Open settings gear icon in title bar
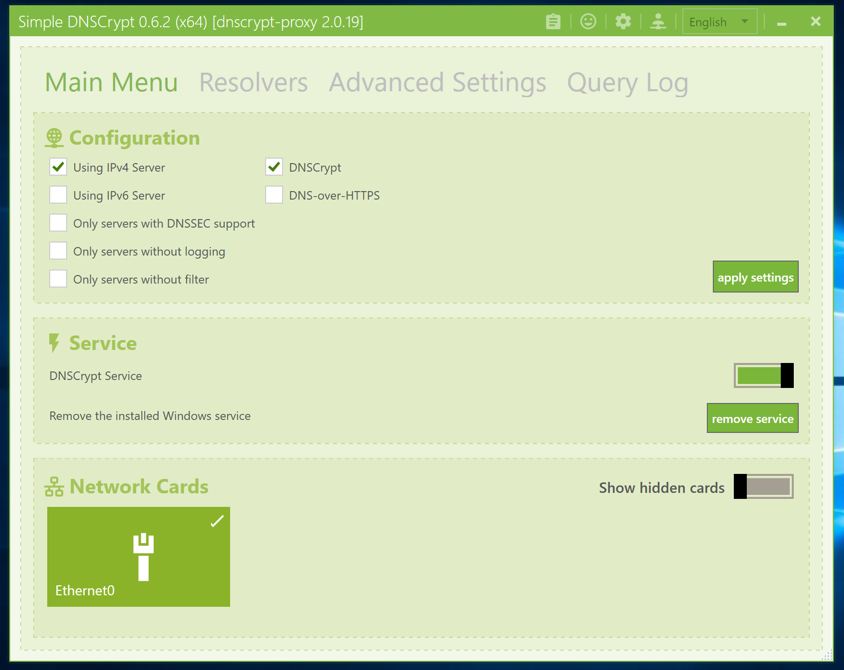The image size is (844, 670). 623,22
